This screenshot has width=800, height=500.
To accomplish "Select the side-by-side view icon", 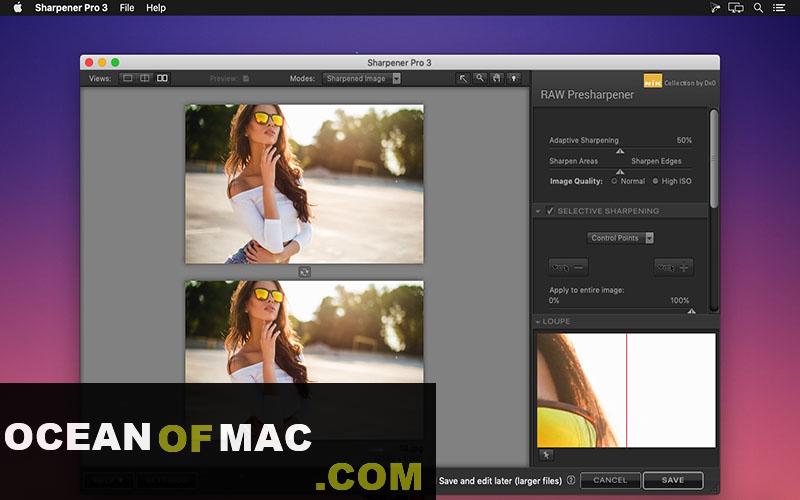I will (162, 78).
